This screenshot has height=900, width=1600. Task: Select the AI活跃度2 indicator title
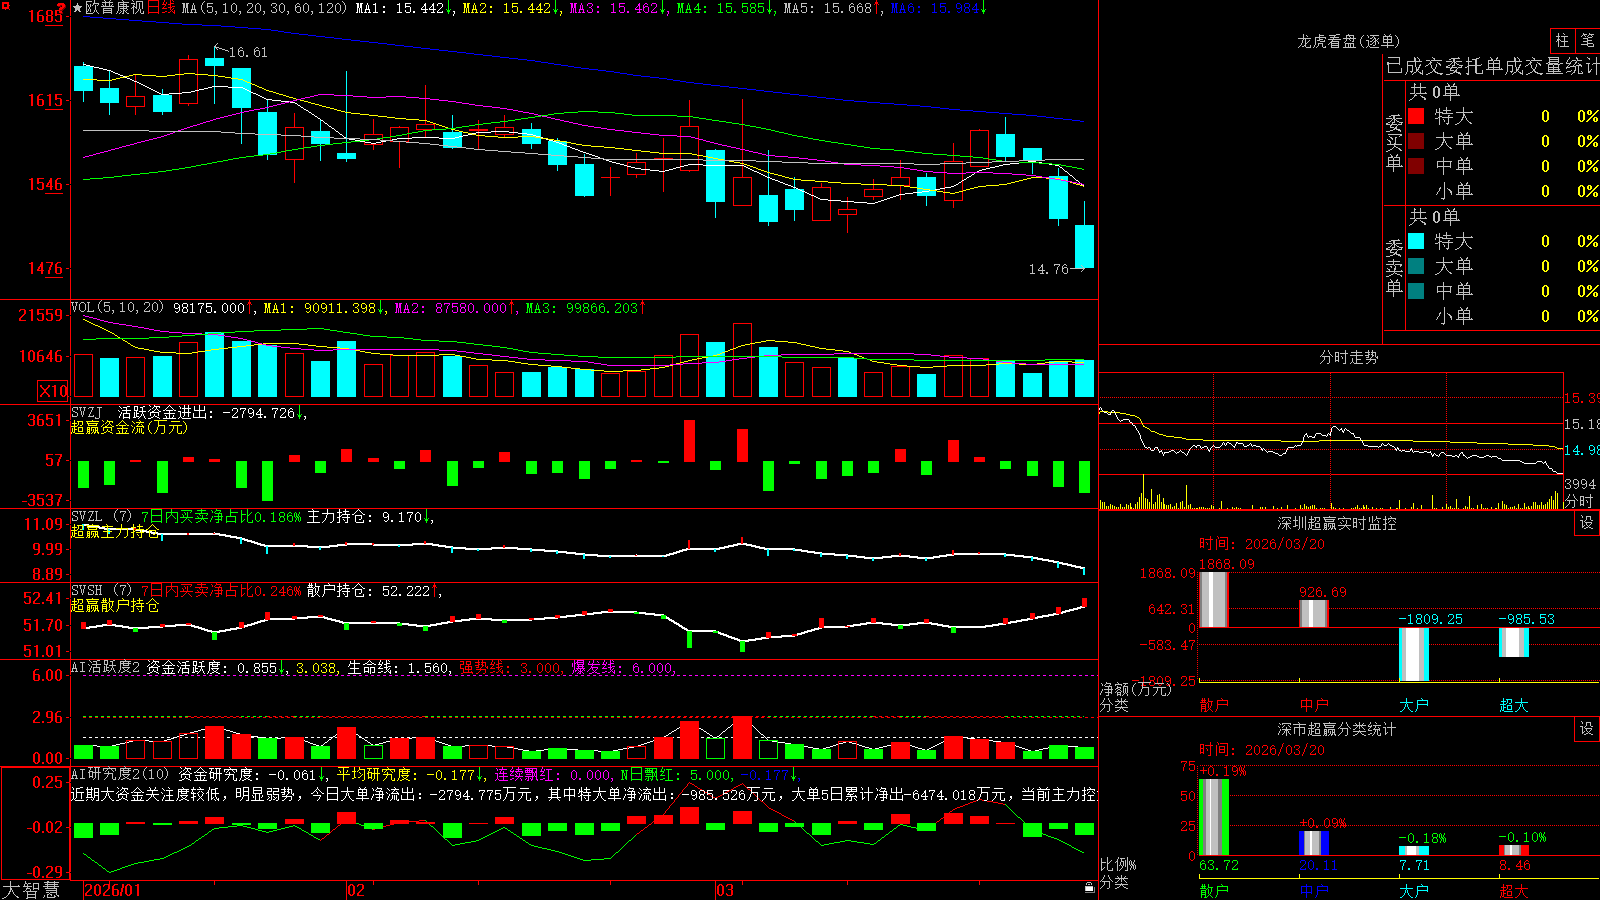[x=106, y=668]
